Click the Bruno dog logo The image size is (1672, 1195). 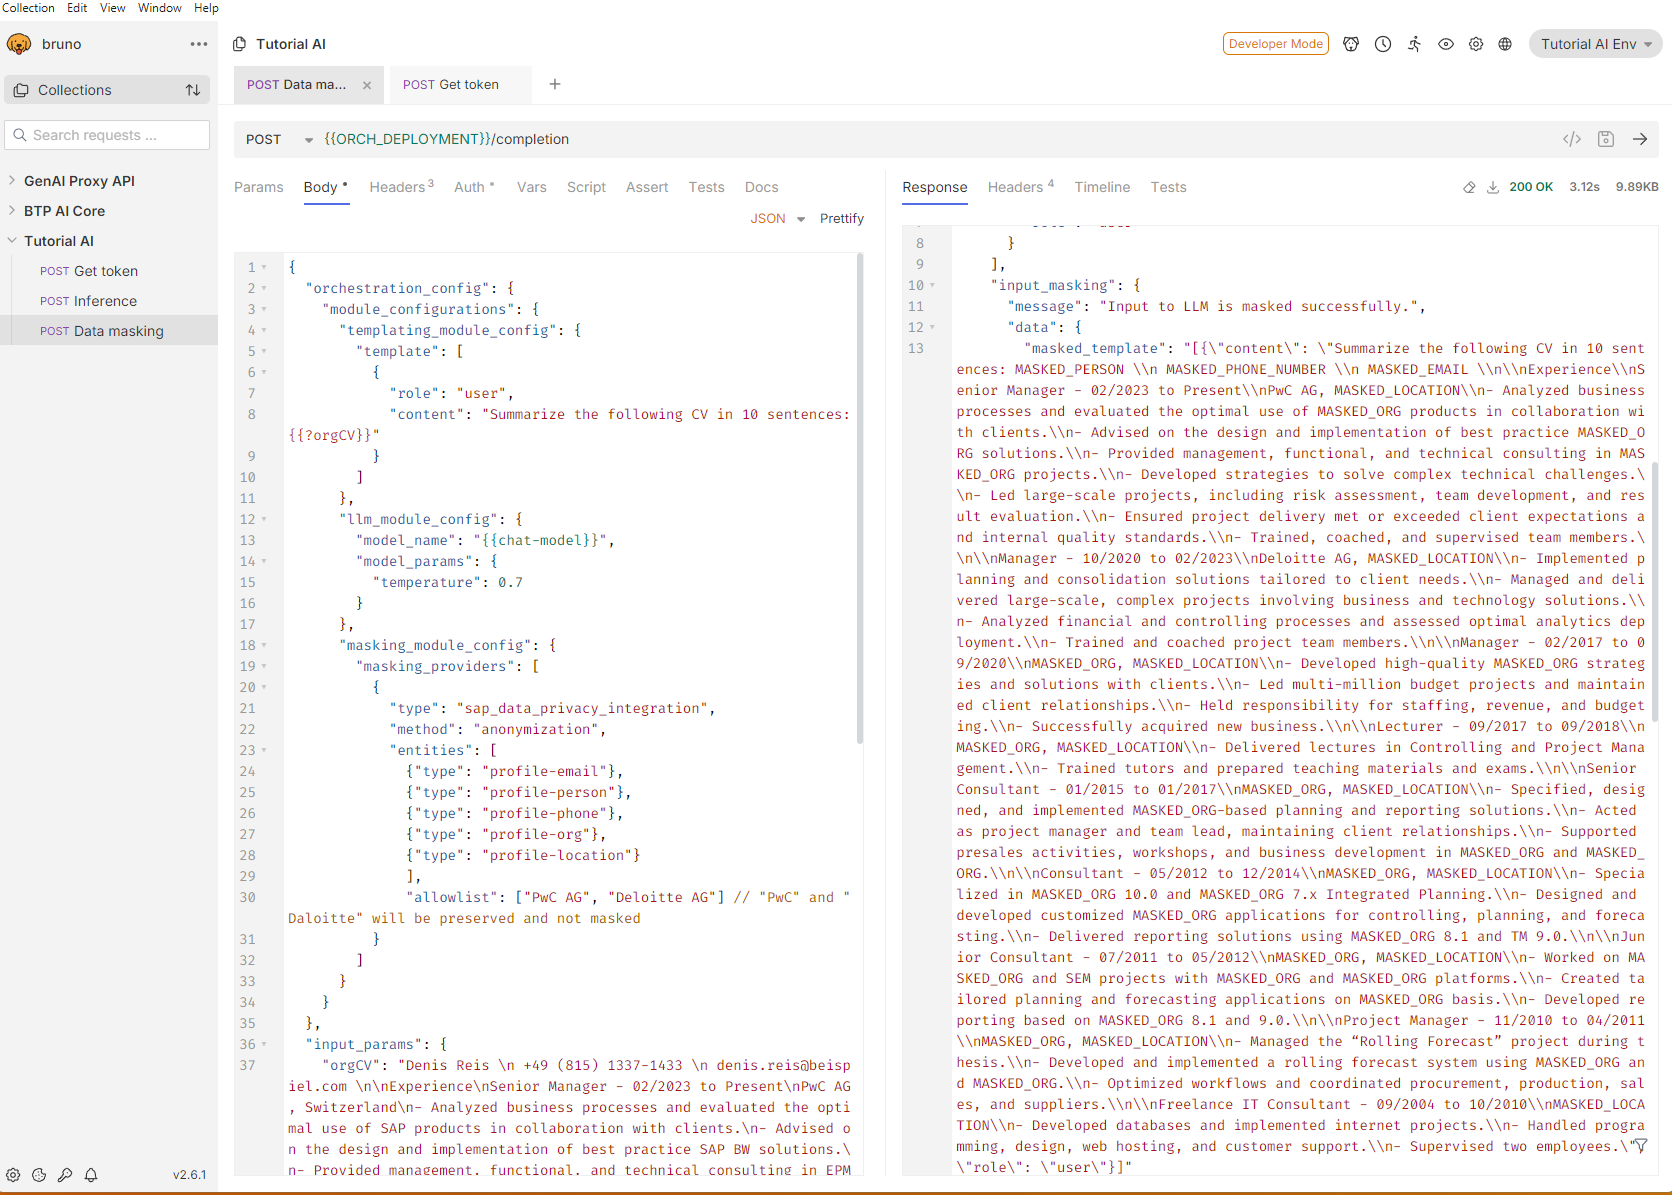(18, 44)
